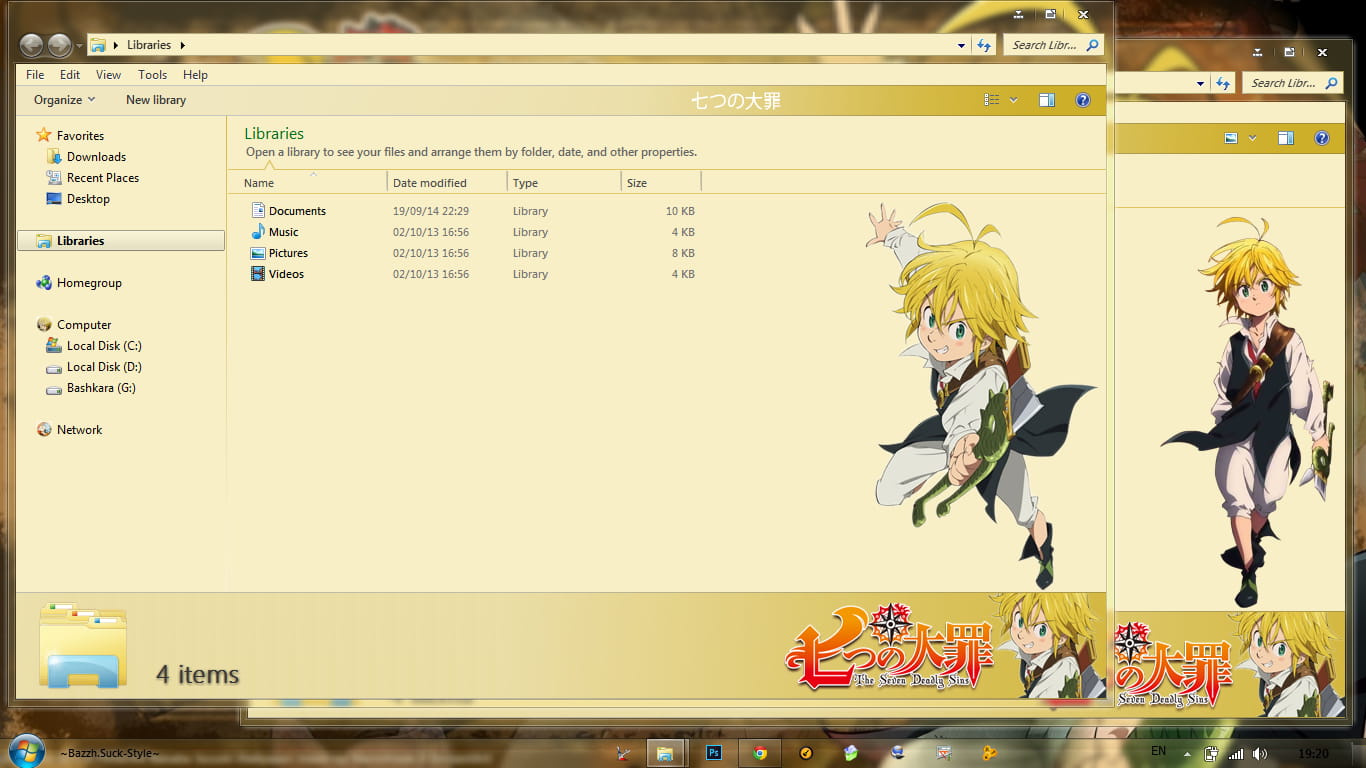1366x768 pixels.
Task: Select Local Disk (C:) in navigation pane
Action: 104,346
